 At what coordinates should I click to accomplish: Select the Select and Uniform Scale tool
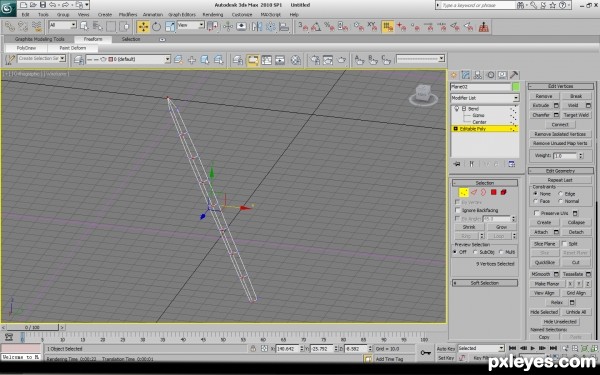170,27
